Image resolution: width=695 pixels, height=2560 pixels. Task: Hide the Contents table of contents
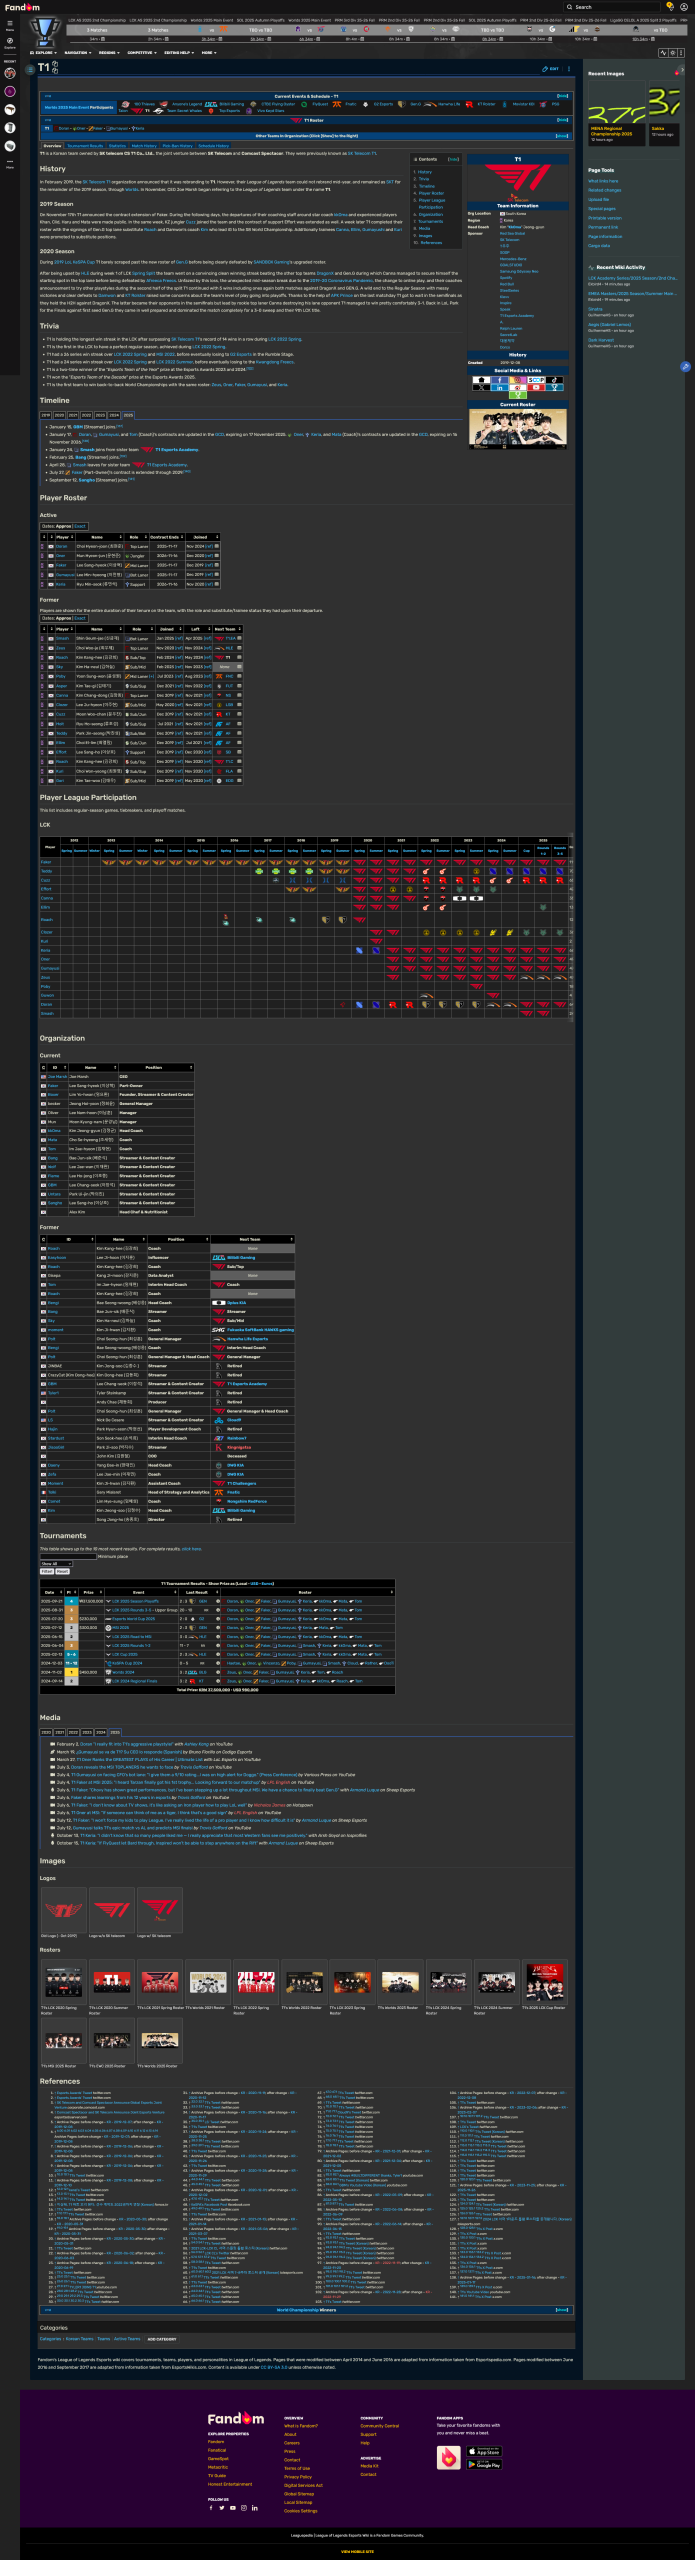[x=453, y=159]
